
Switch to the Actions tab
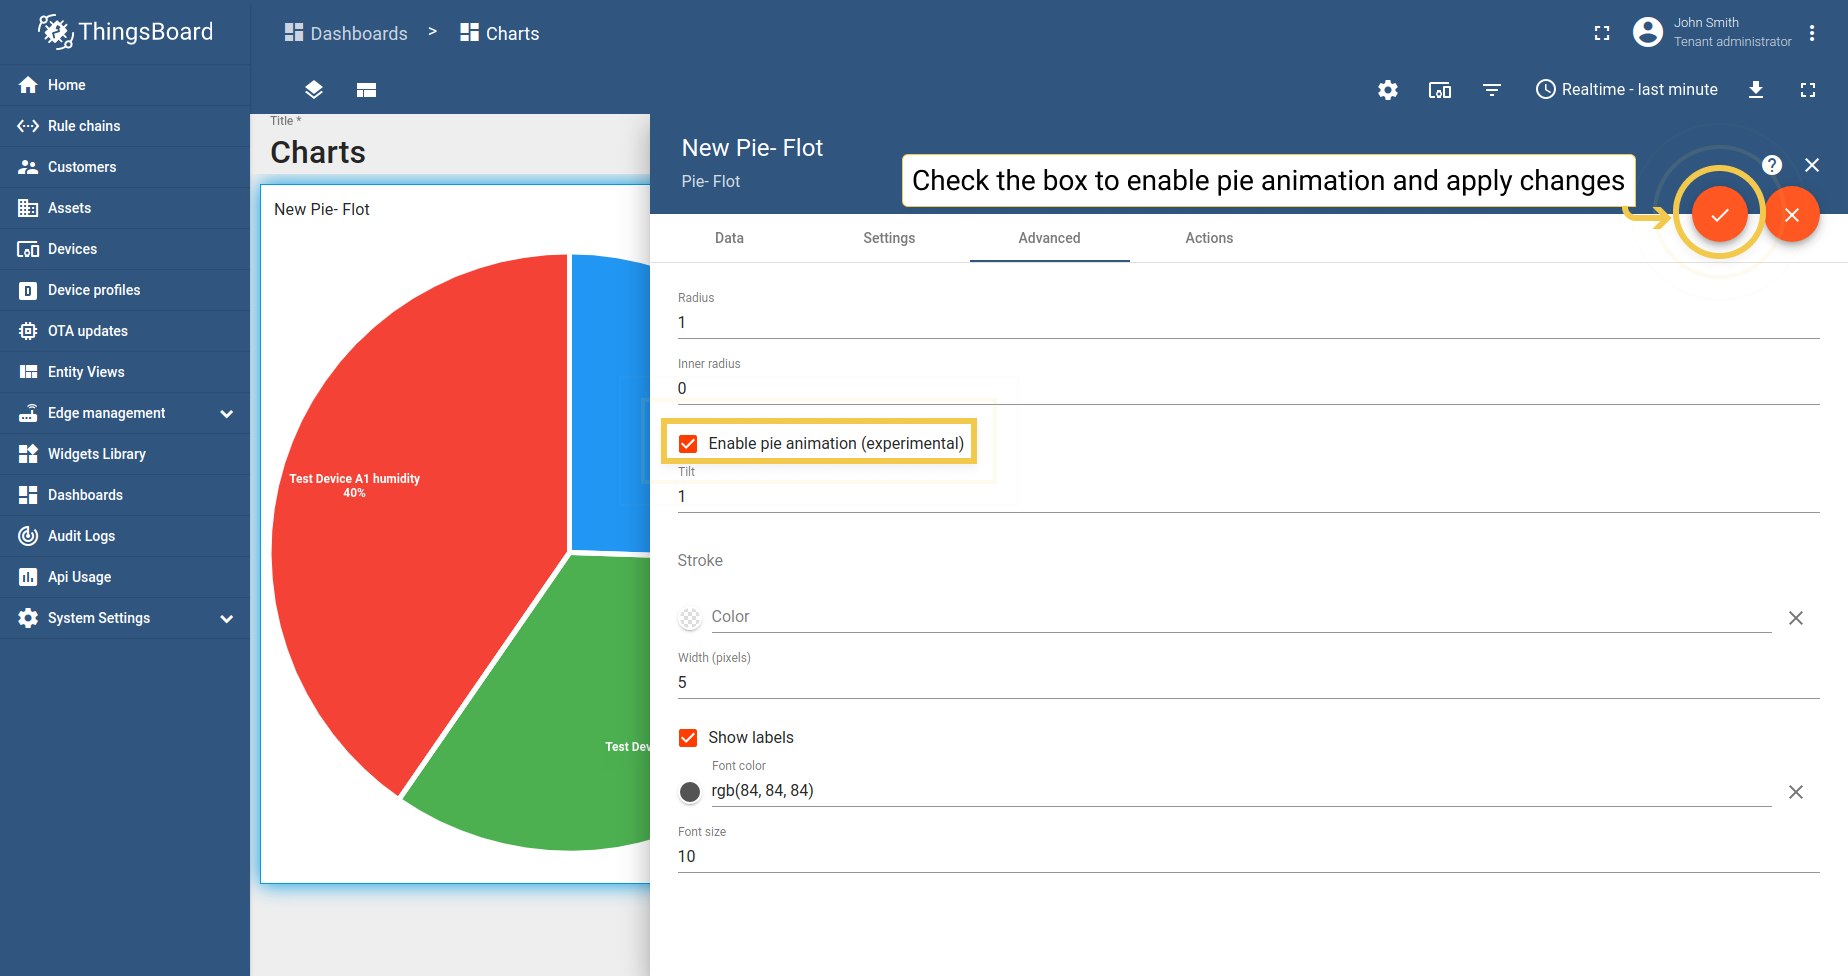coord(1209,238)
